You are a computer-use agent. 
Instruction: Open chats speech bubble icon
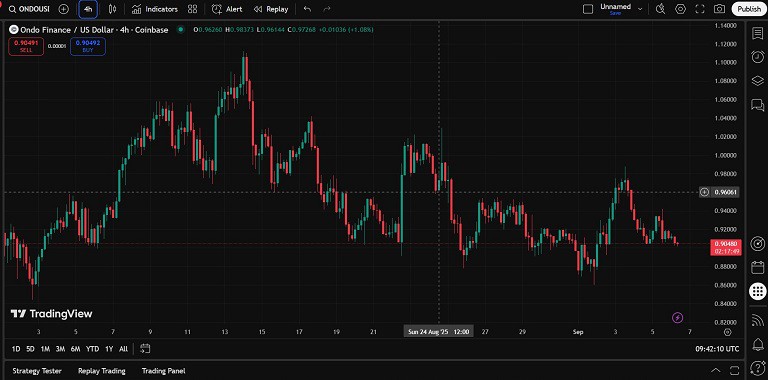(x=757, y=104)
